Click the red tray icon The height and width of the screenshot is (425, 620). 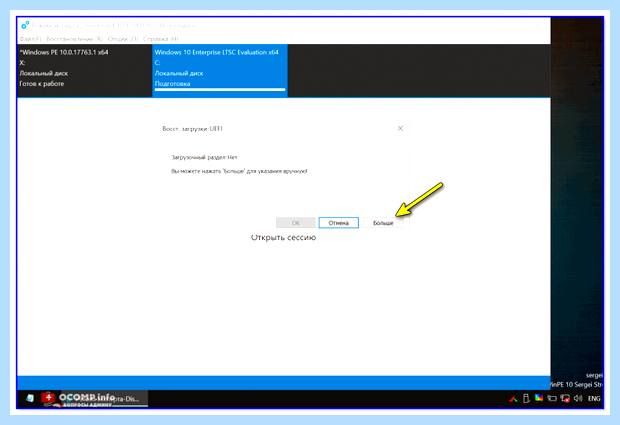[x=513, y=399]
